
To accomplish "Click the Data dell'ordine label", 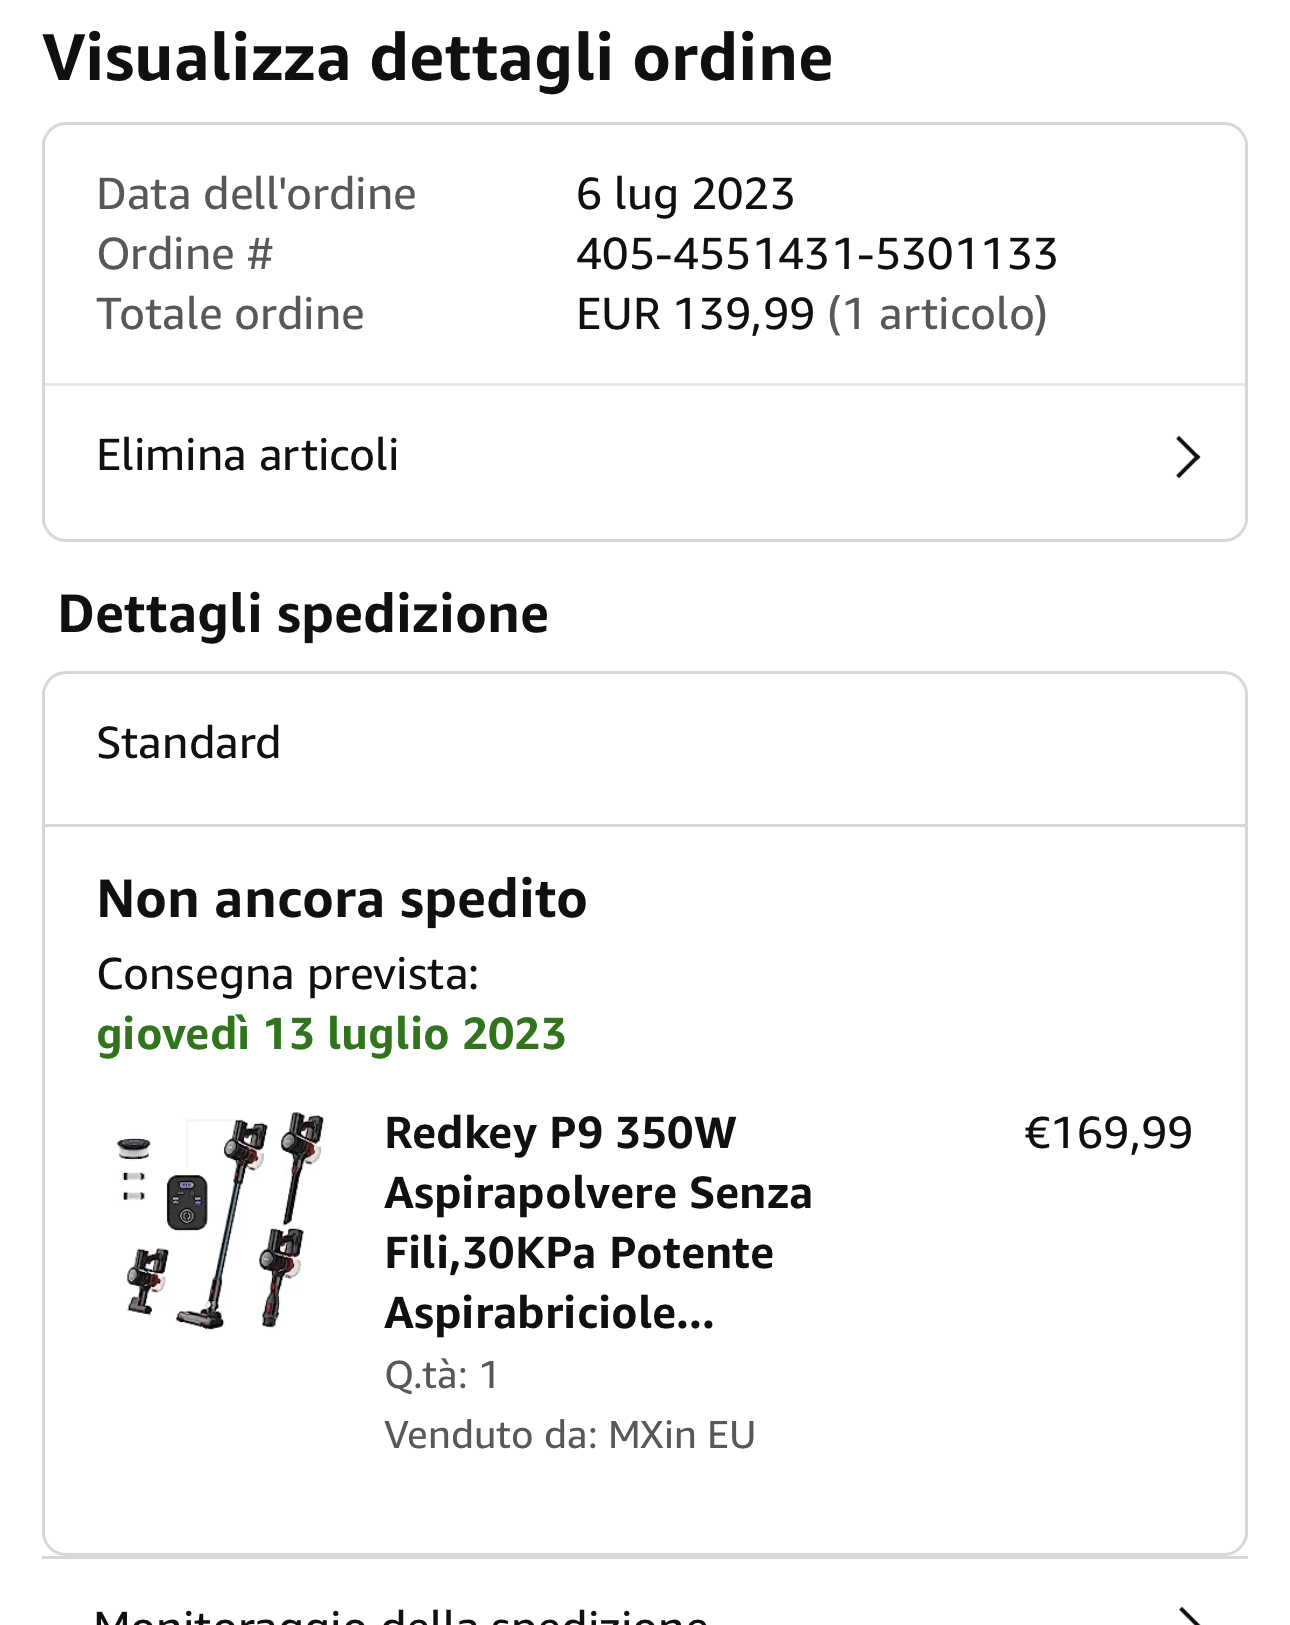I will point(256,194).
